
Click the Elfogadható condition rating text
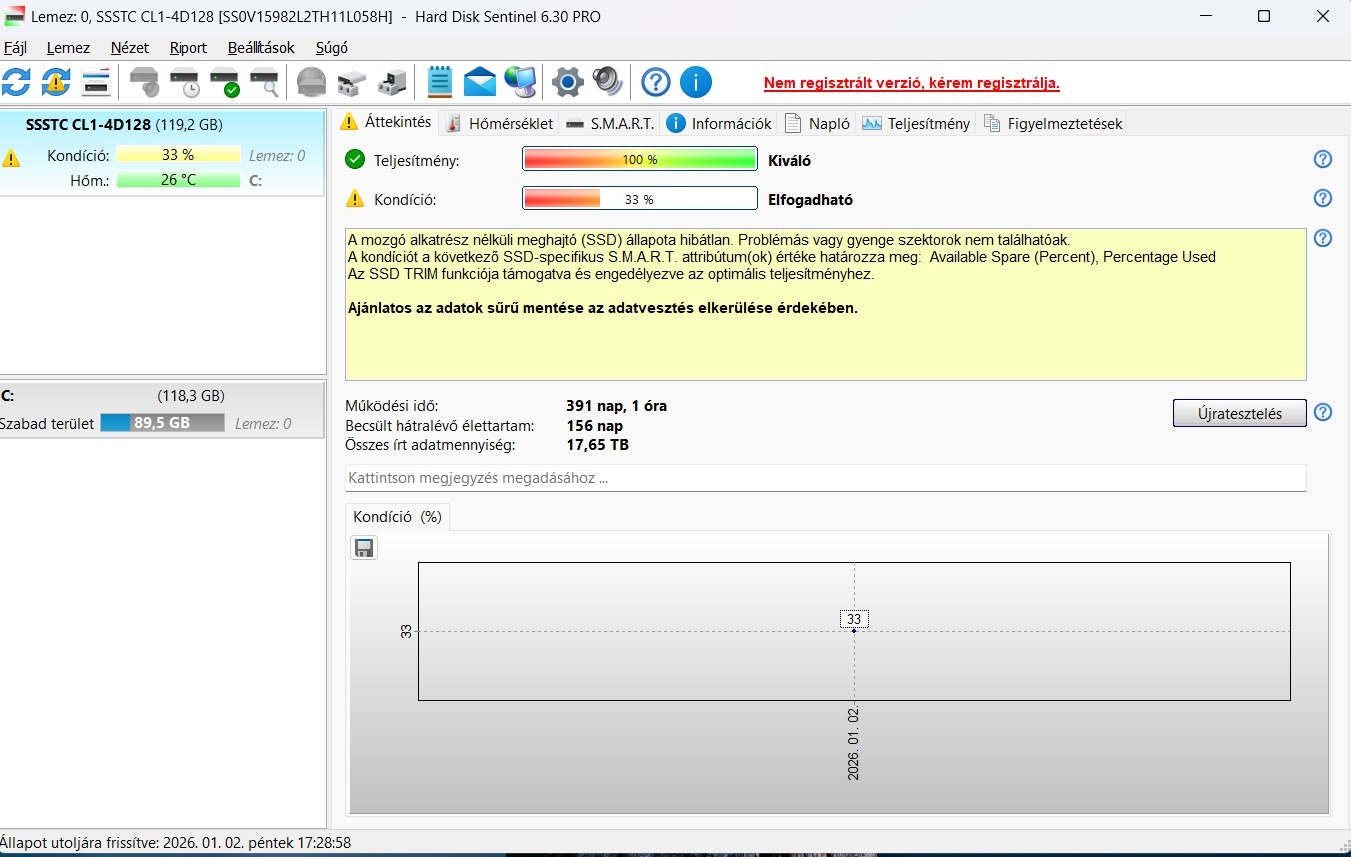tap(810, 200)
